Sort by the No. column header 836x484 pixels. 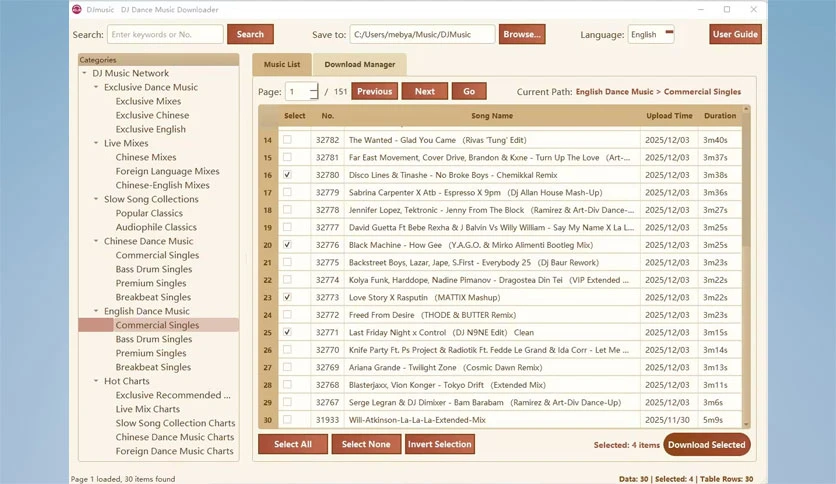pyautogui.click(x=327, y=116)
